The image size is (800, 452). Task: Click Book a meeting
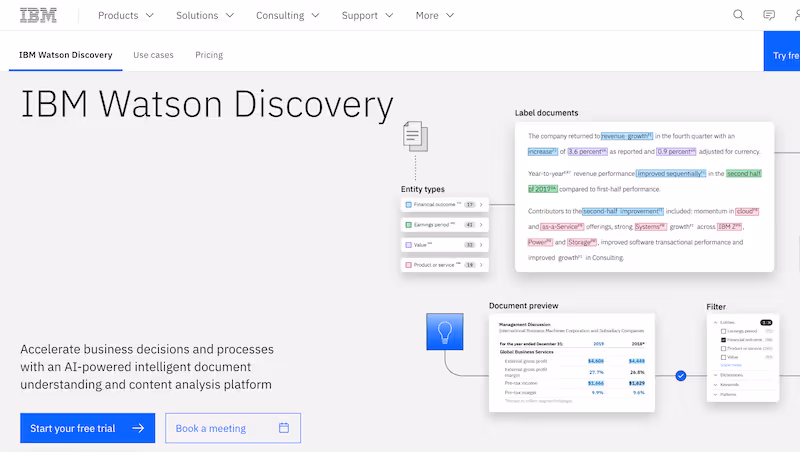(233, 428)
